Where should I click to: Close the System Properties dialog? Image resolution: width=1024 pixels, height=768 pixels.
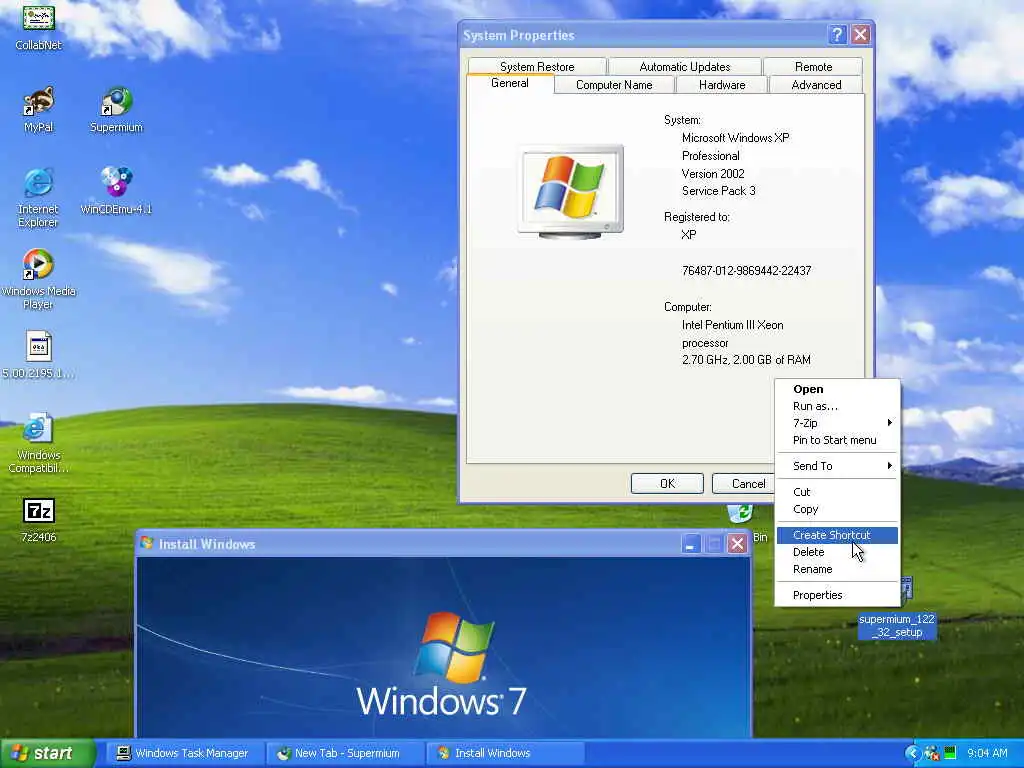click(861, 35)
